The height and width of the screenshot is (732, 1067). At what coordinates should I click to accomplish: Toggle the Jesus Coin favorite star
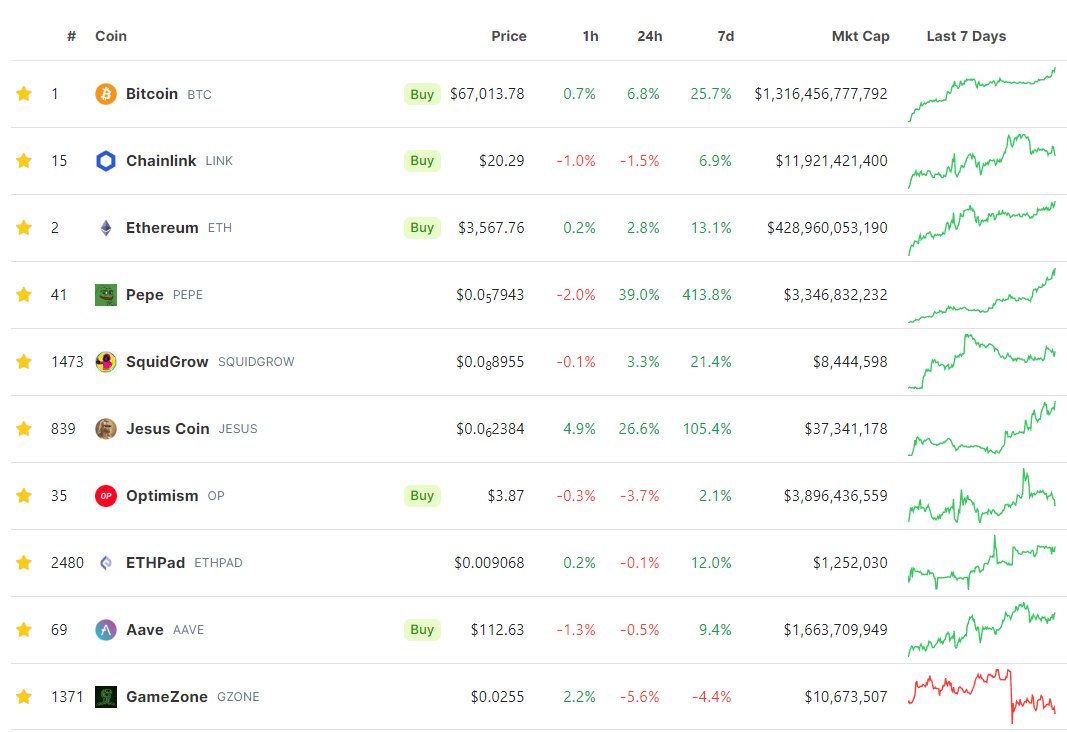pyautogui.click(x=24, y=429)
